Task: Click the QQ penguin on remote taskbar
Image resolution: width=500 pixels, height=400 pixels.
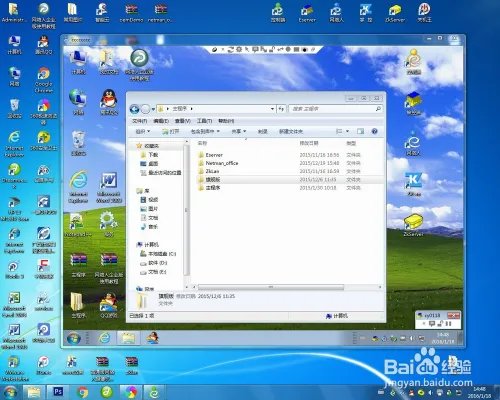Action: pos(153,338)
